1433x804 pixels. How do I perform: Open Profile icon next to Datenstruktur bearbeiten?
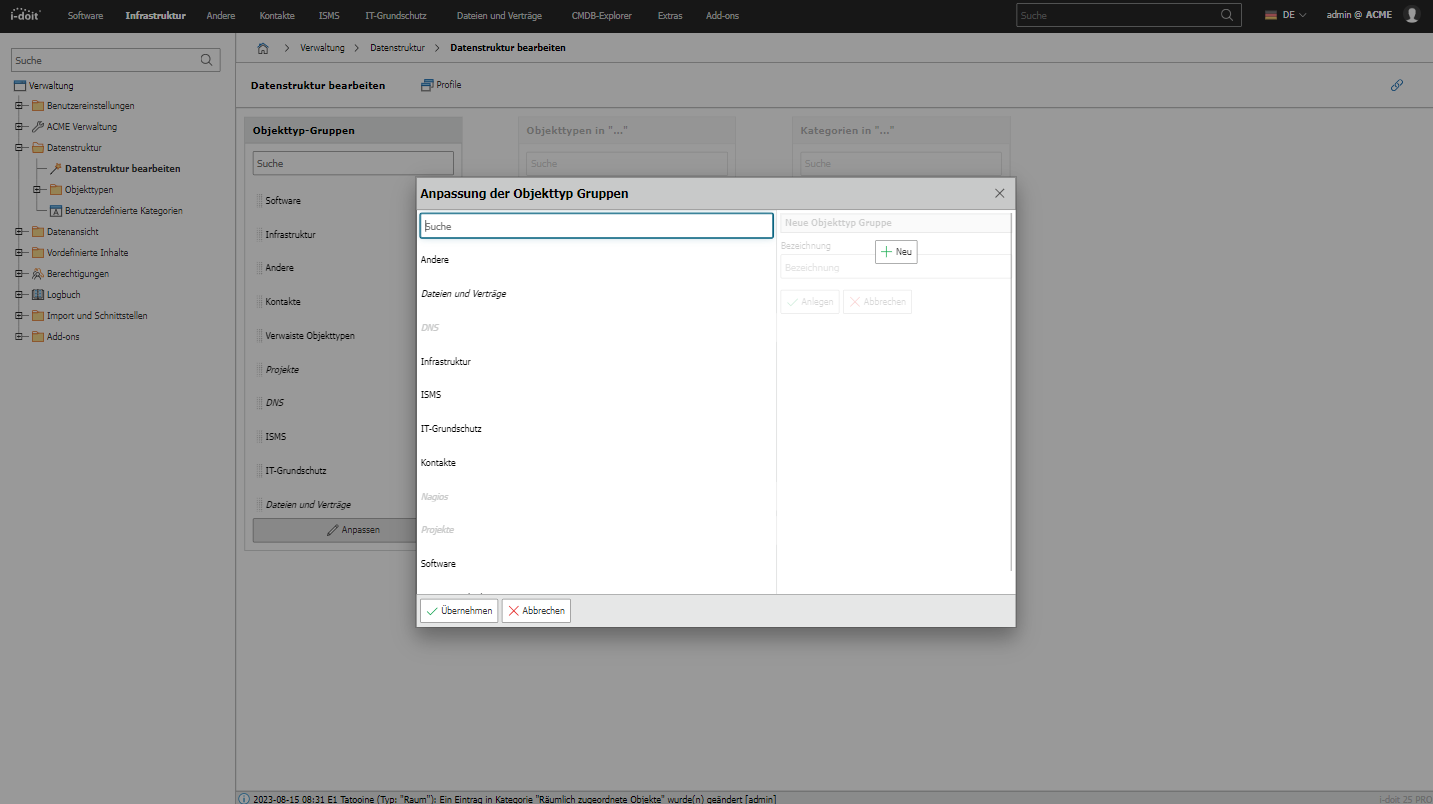427,85
